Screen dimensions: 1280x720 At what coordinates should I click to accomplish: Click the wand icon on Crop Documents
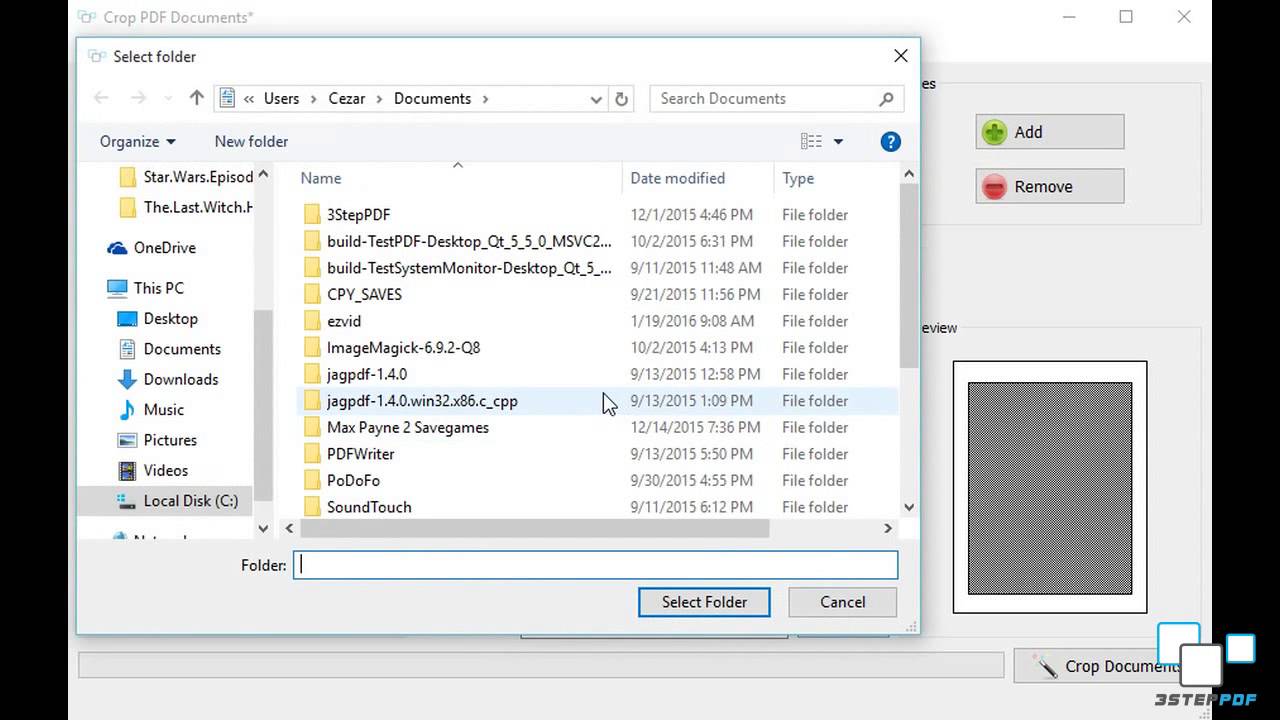[x=1046, y=667]
